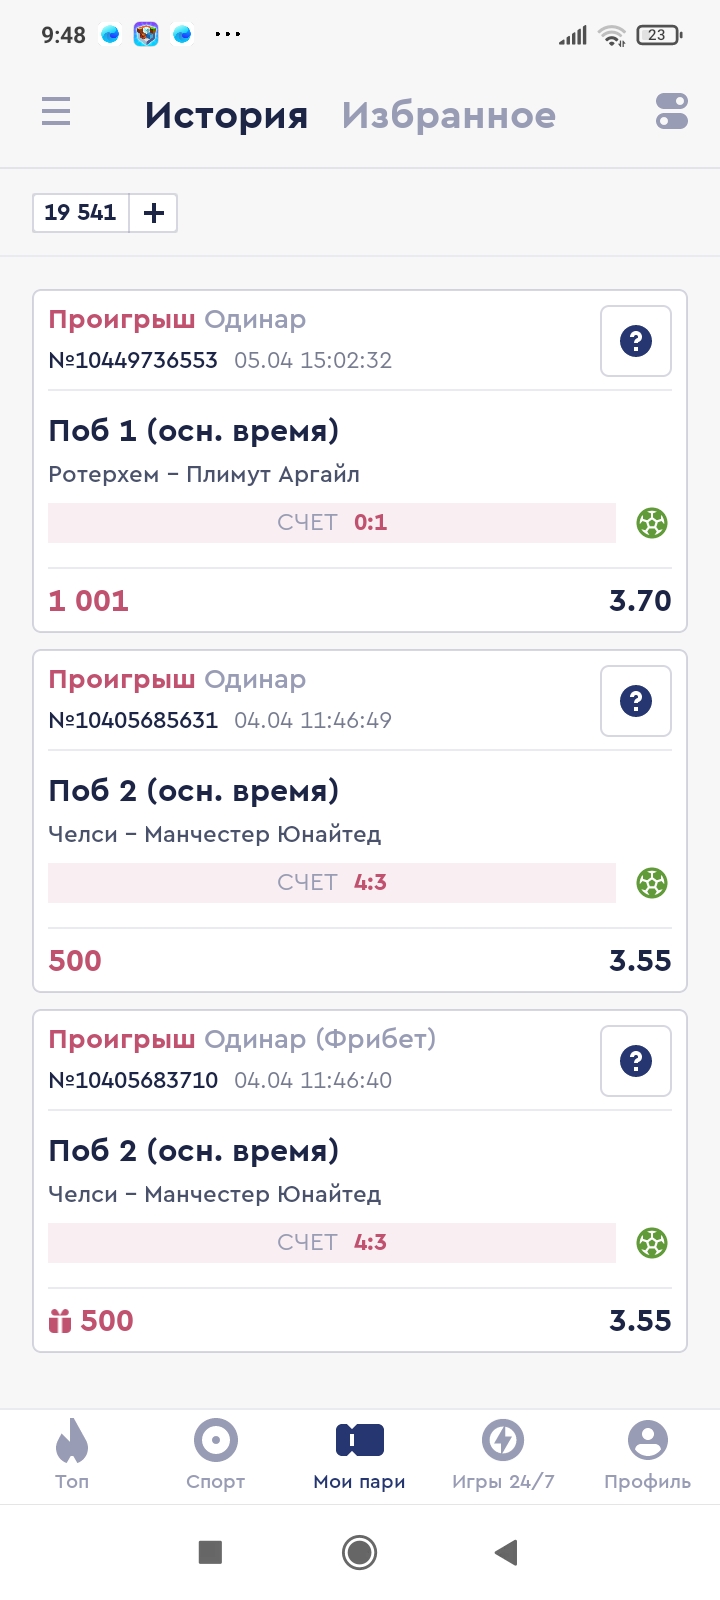Click the freebet gift icon

60,1321
